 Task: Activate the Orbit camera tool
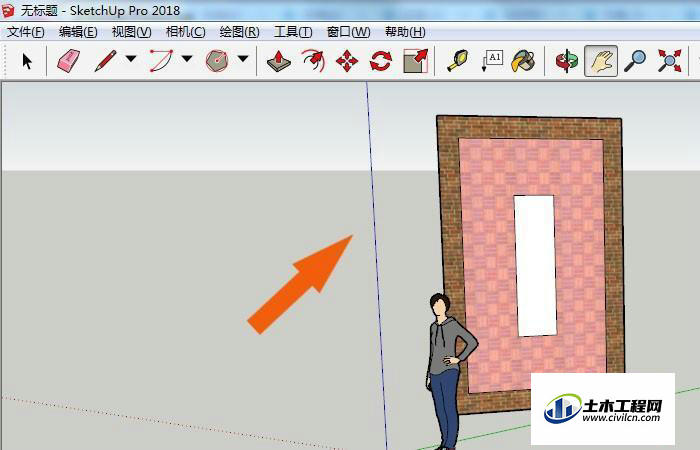tap(567, 61)
